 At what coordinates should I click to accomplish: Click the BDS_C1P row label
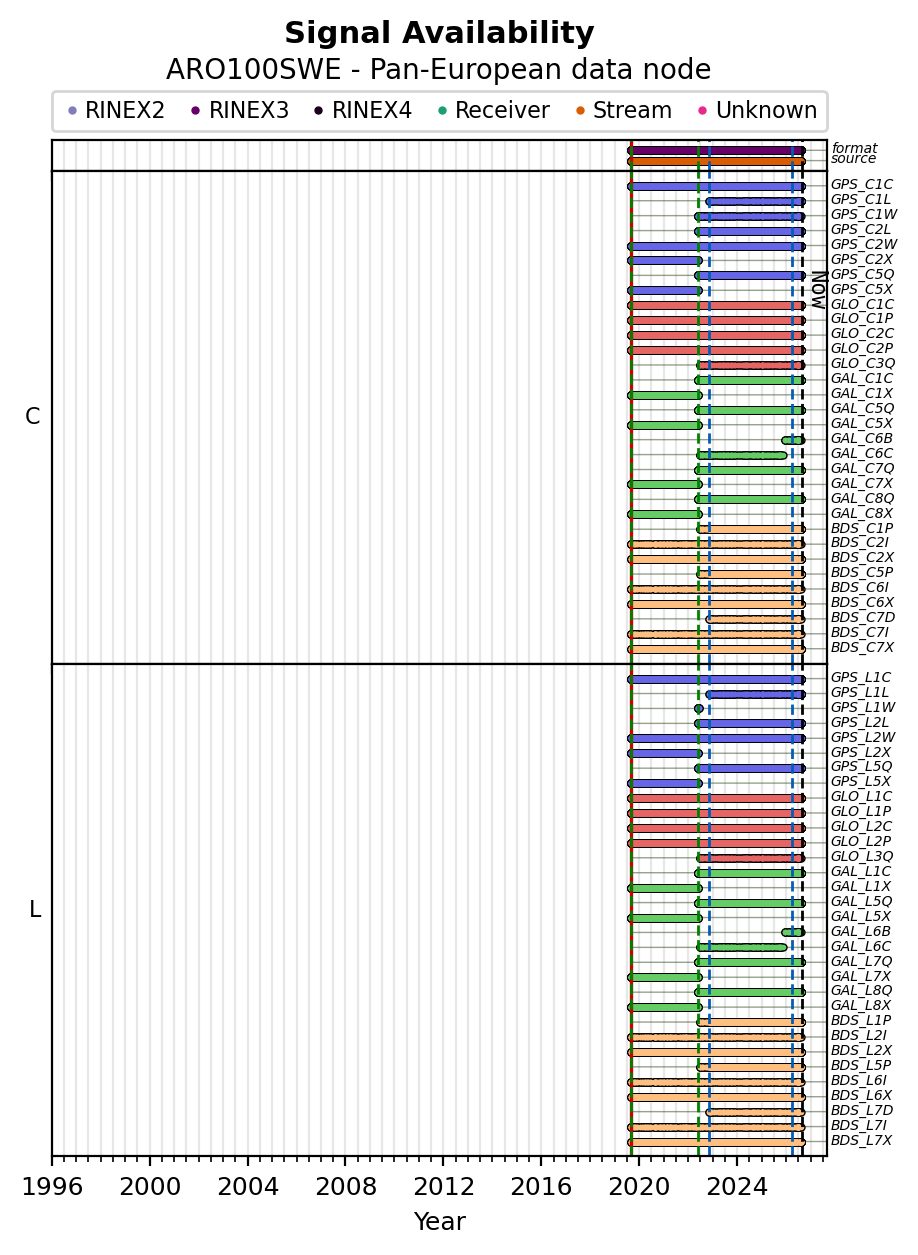point(862,527)
